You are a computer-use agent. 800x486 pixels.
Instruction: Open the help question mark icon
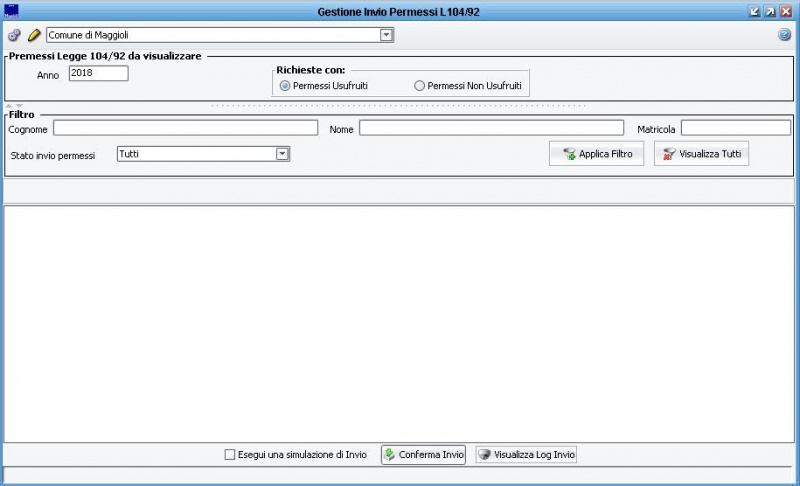click(784, 35)
